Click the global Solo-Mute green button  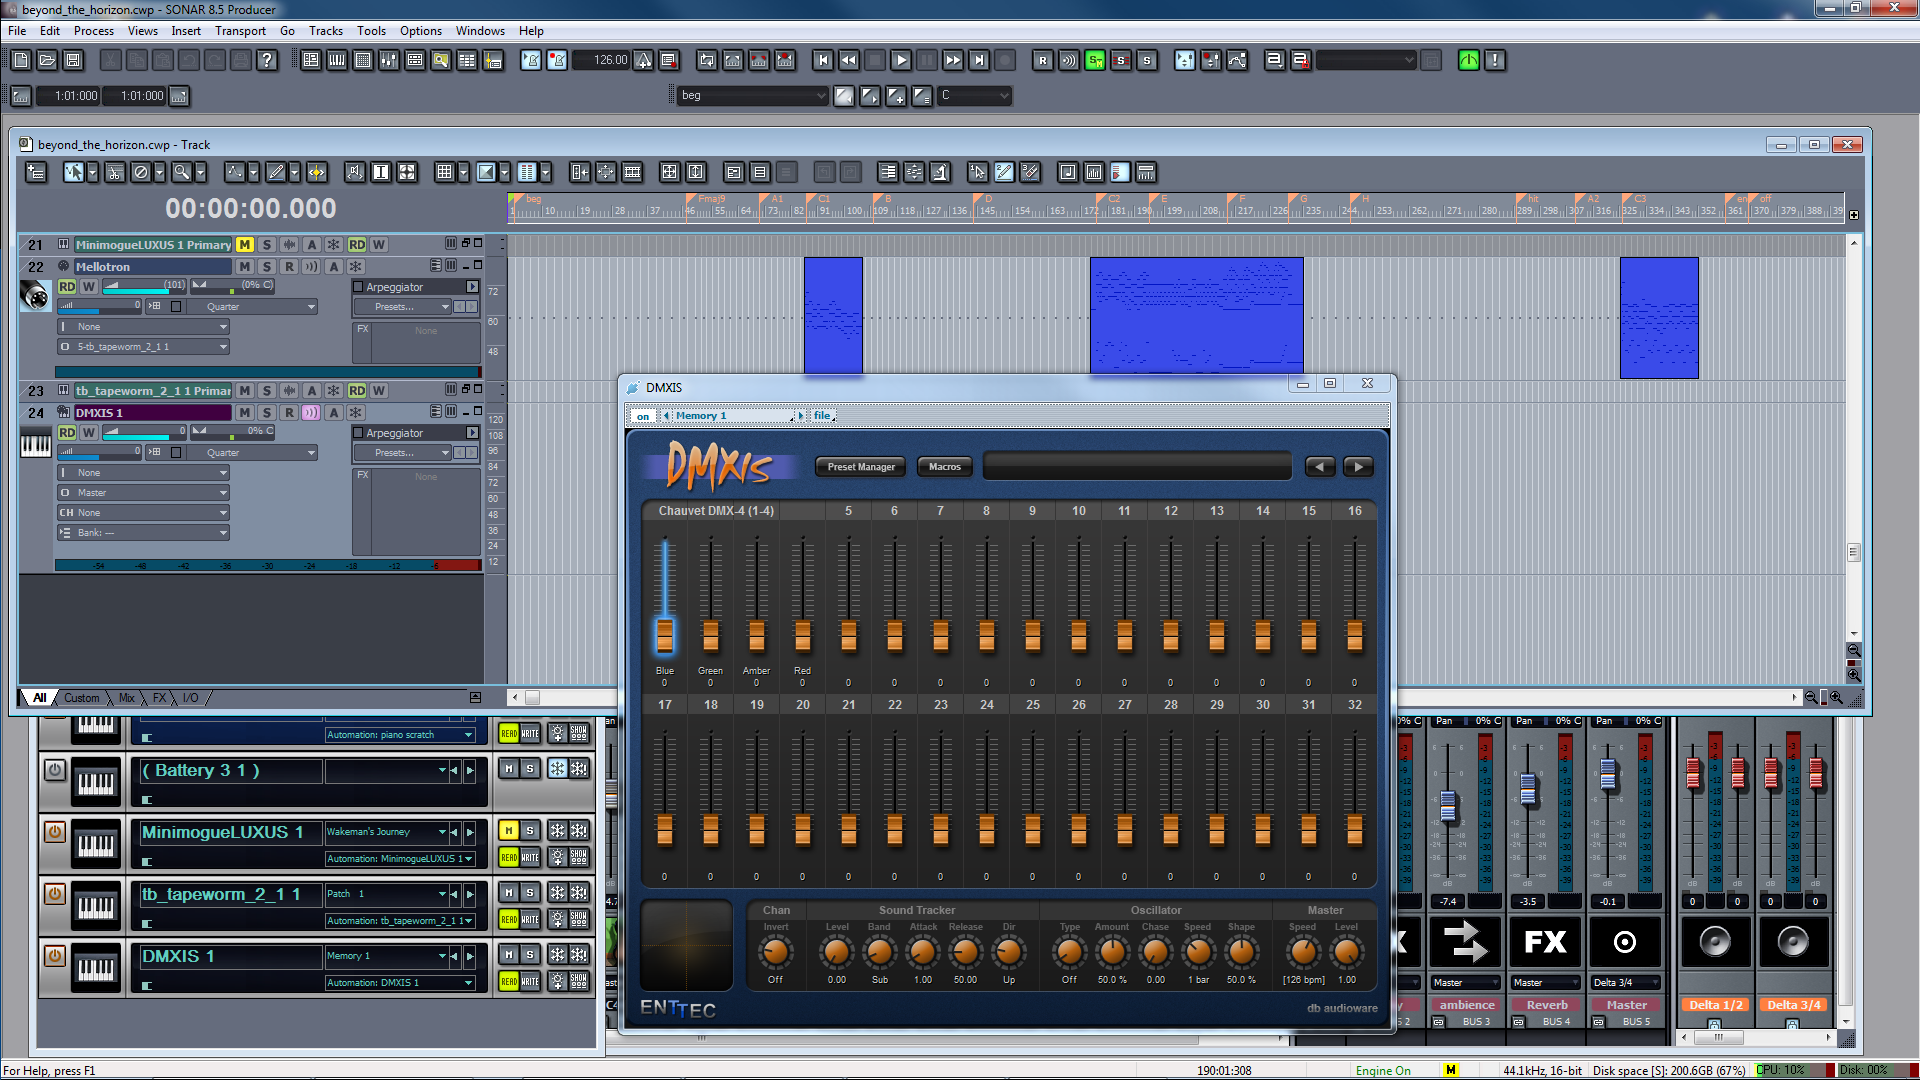1095,61
